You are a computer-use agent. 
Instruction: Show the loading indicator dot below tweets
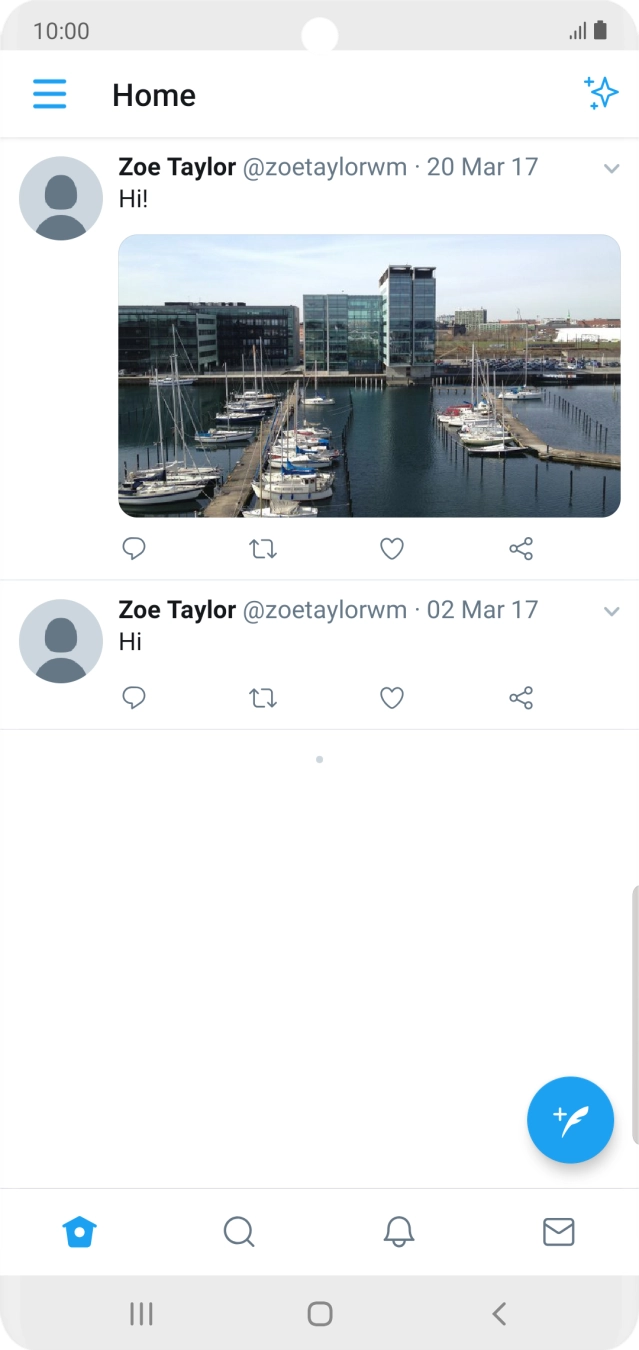coord(319,758)
